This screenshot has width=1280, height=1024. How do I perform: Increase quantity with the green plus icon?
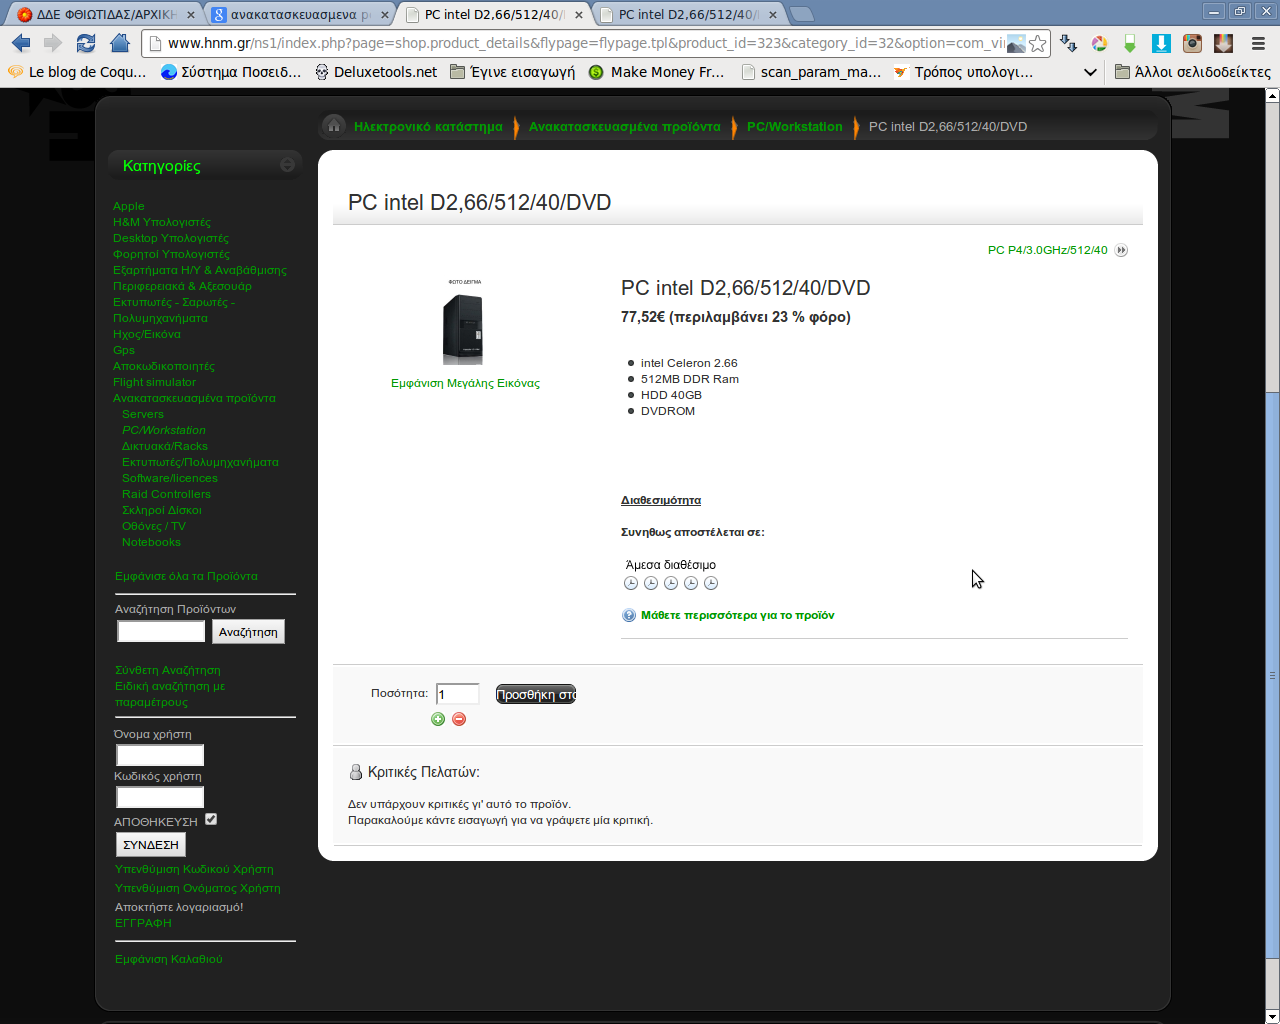(x=438, y=719)
